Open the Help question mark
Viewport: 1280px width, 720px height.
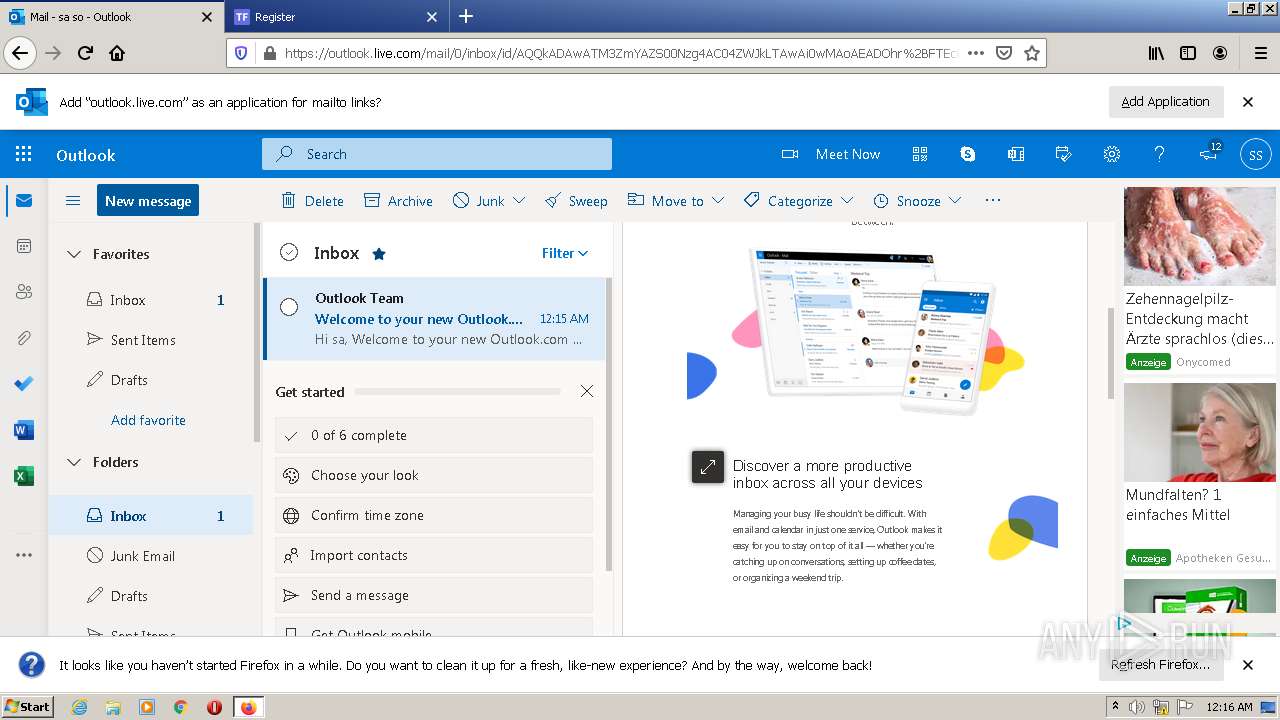point(1159,154)
